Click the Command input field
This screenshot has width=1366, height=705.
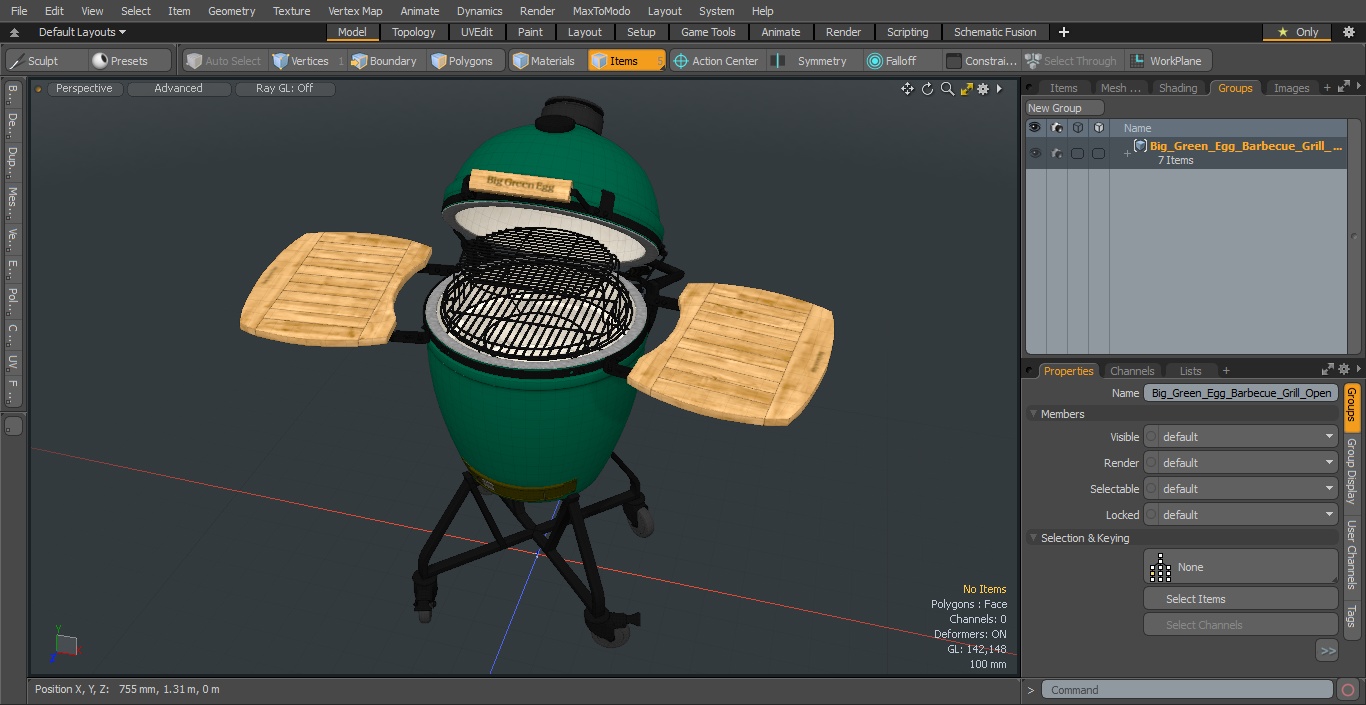tap(1187, 690)
